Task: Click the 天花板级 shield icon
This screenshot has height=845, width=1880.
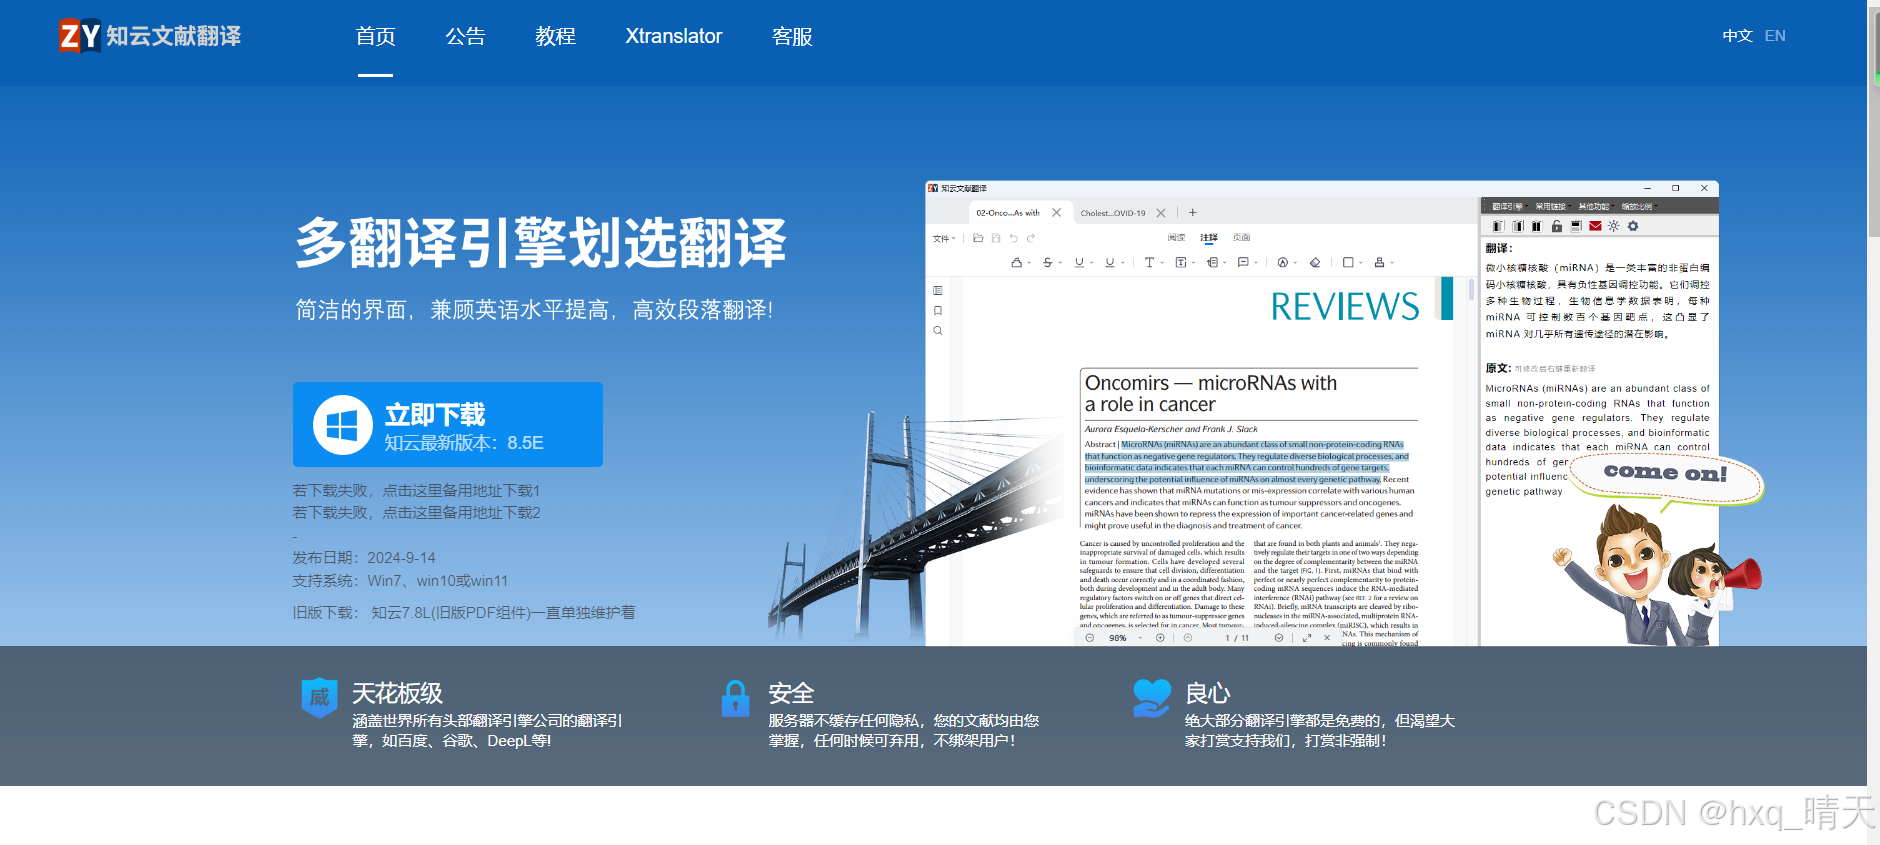Action: click(319, 697)
